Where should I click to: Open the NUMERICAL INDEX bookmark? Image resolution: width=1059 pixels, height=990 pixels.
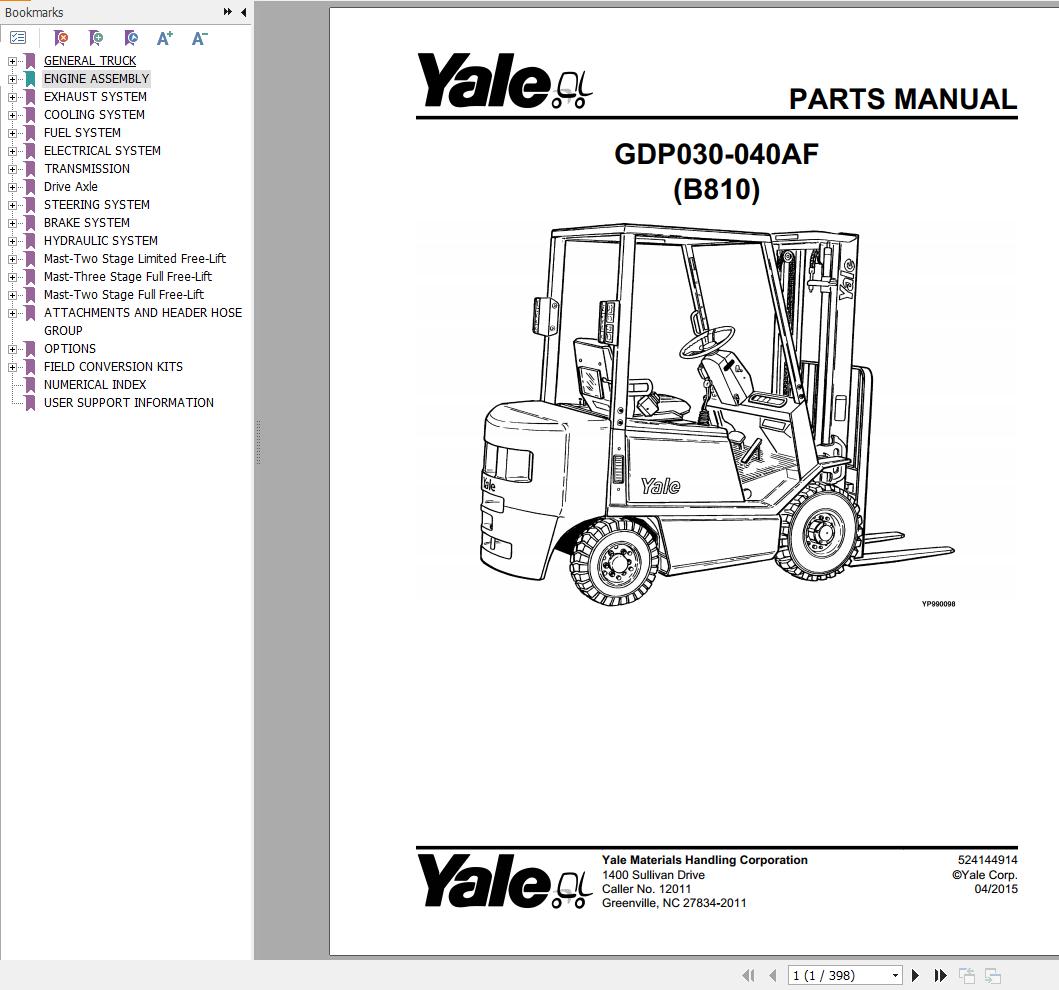(x=94, y=384)
